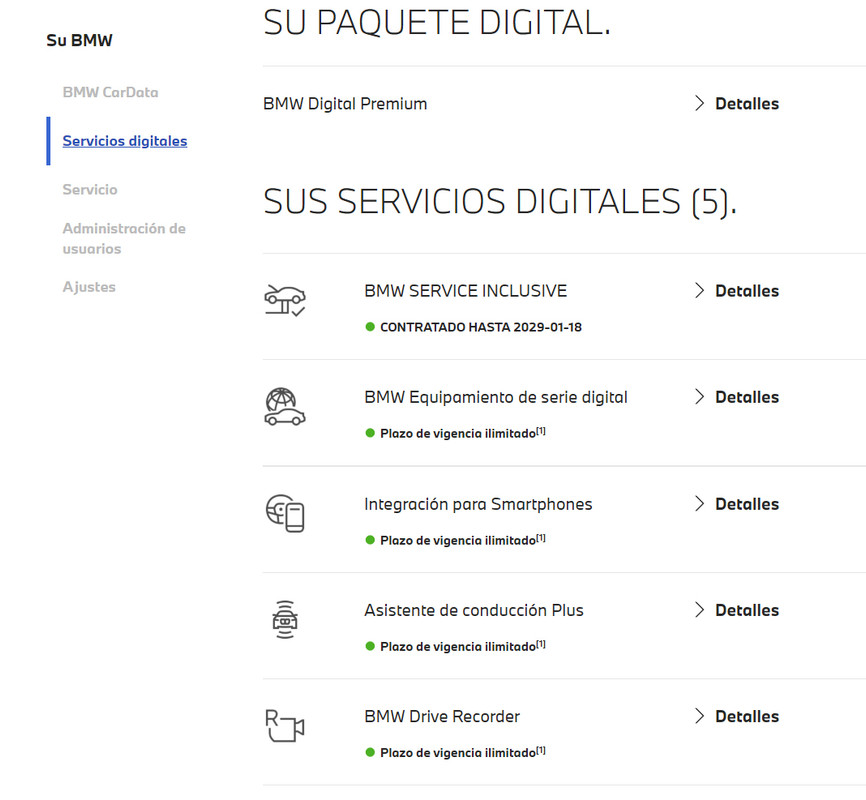Click Plazo de vigencia ilimitado under Asistente de conducción Plus
The height and width of the screenshot is (800, 866).
tap(458, 646)
